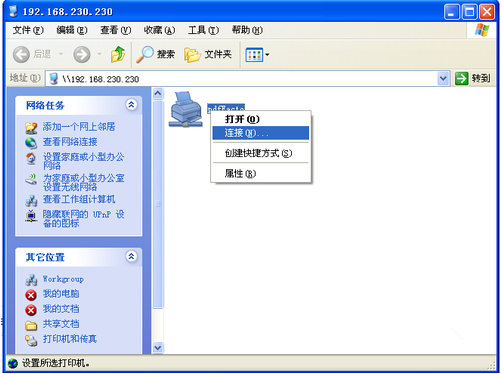Click Set up home or small office network link
This screenshot has width=501, height=374.
[x=83, y=161]
